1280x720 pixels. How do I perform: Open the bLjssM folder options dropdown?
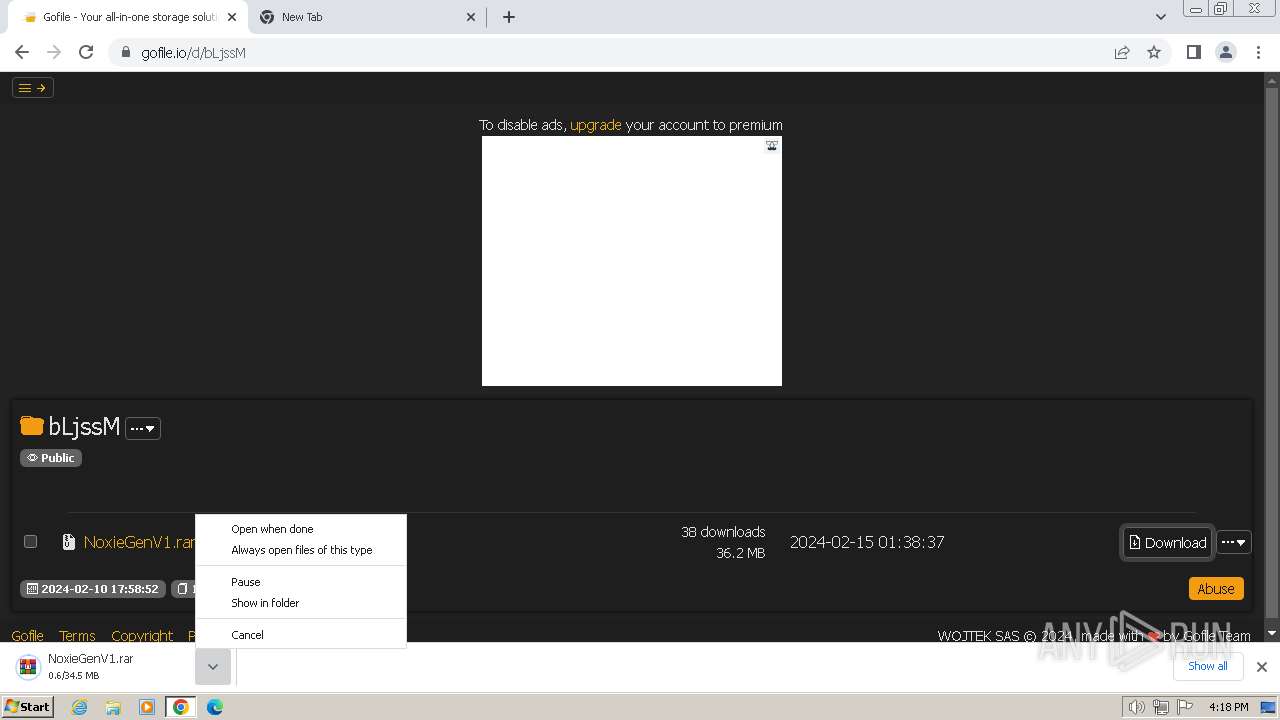tap(143, 428)
